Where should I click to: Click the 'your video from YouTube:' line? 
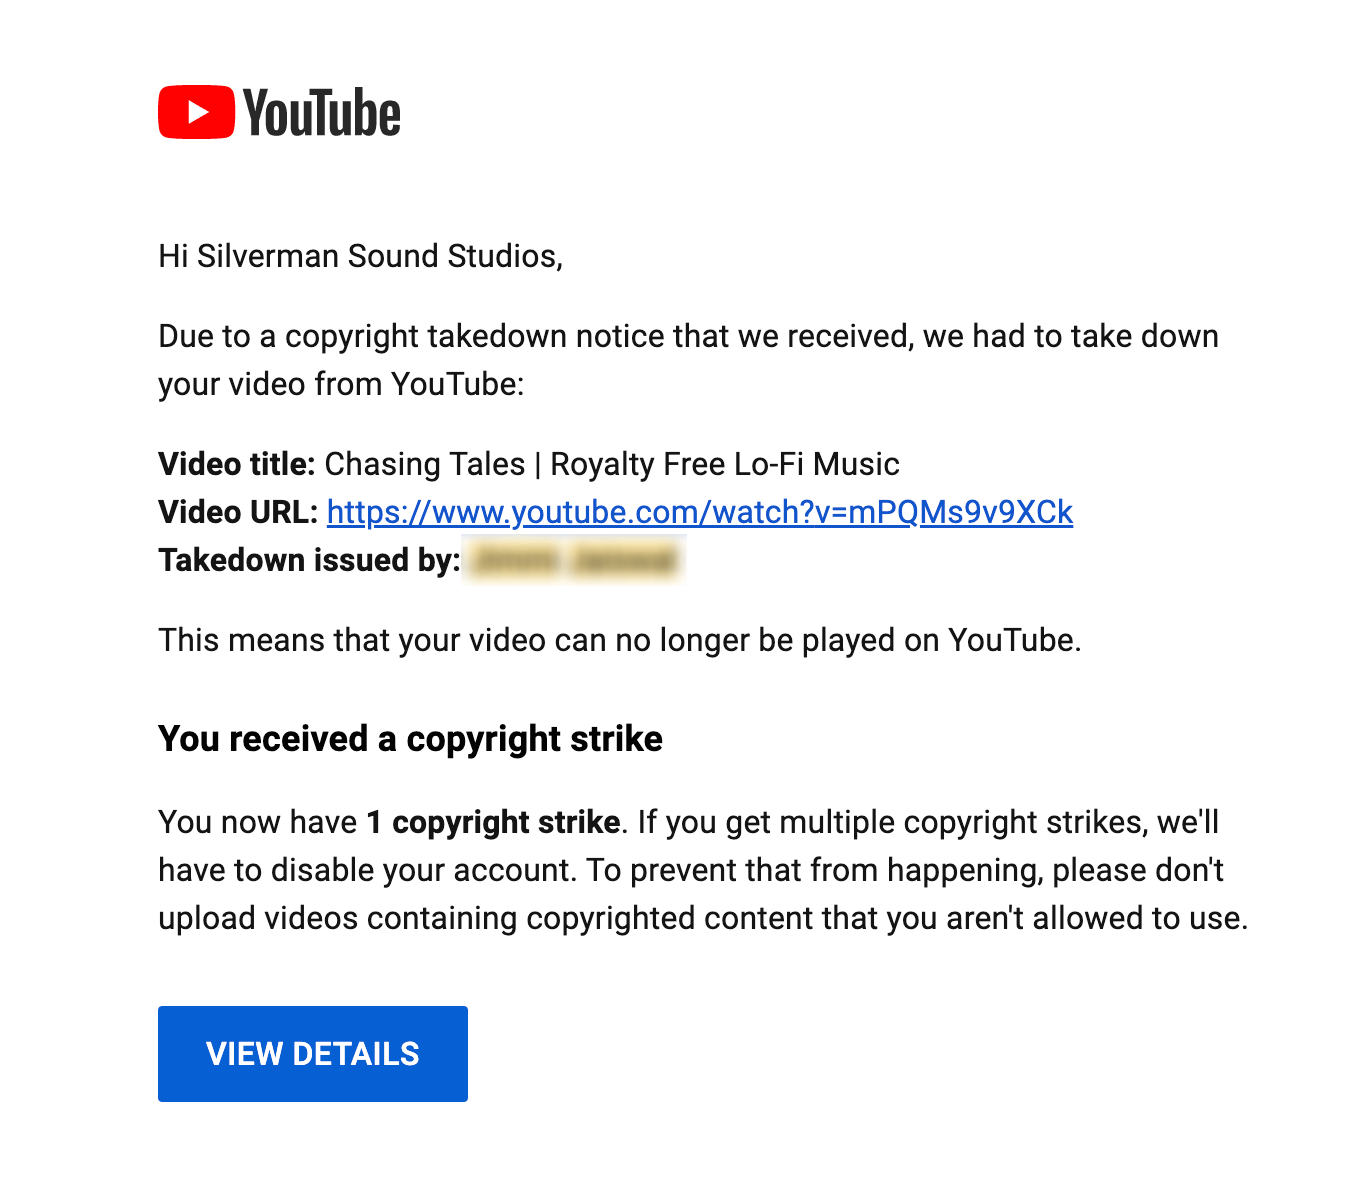tap(341, 384)
